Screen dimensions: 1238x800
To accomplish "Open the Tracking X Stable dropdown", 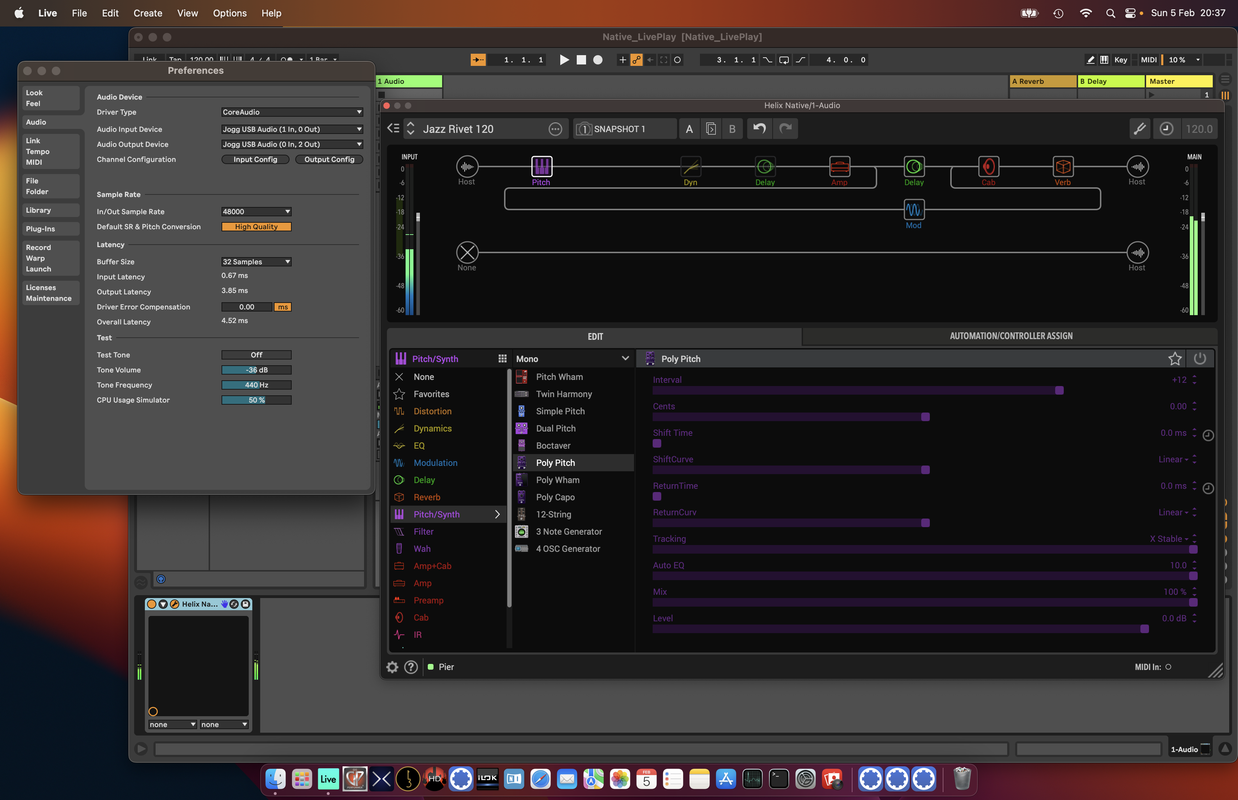I will (1171, 539).
